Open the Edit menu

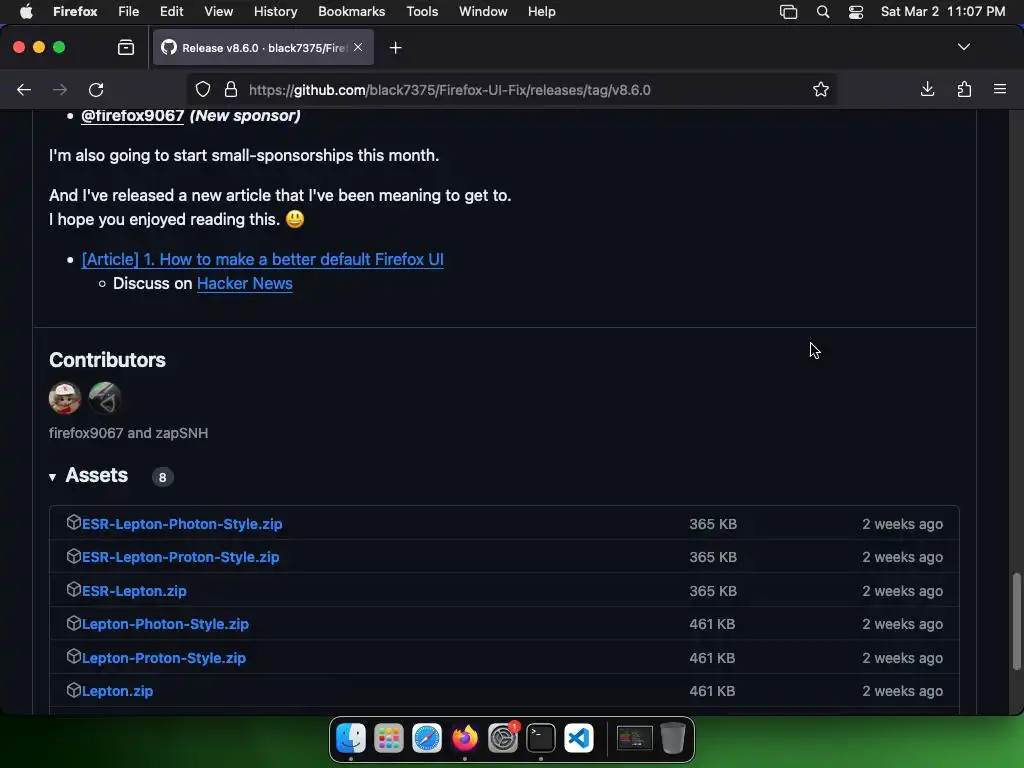point(171,12)
